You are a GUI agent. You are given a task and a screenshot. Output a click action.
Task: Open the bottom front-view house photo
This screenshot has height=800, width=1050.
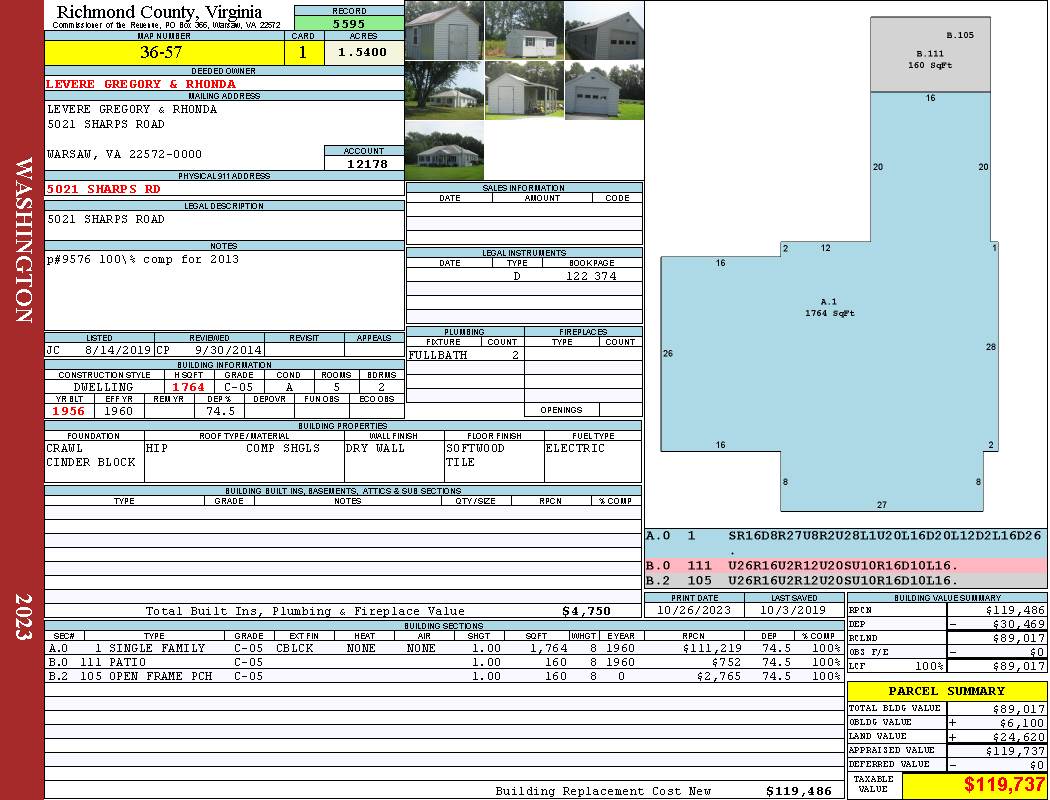tap(444, 150)
